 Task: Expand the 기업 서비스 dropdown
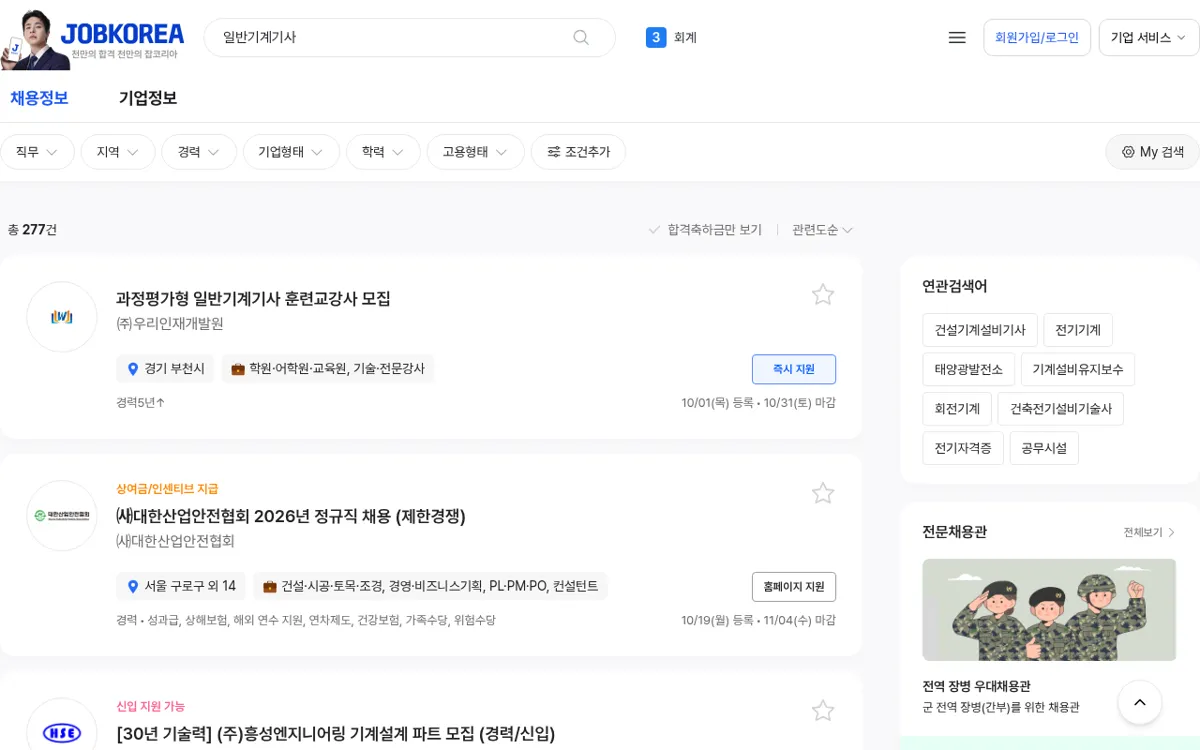point(1148,38)
